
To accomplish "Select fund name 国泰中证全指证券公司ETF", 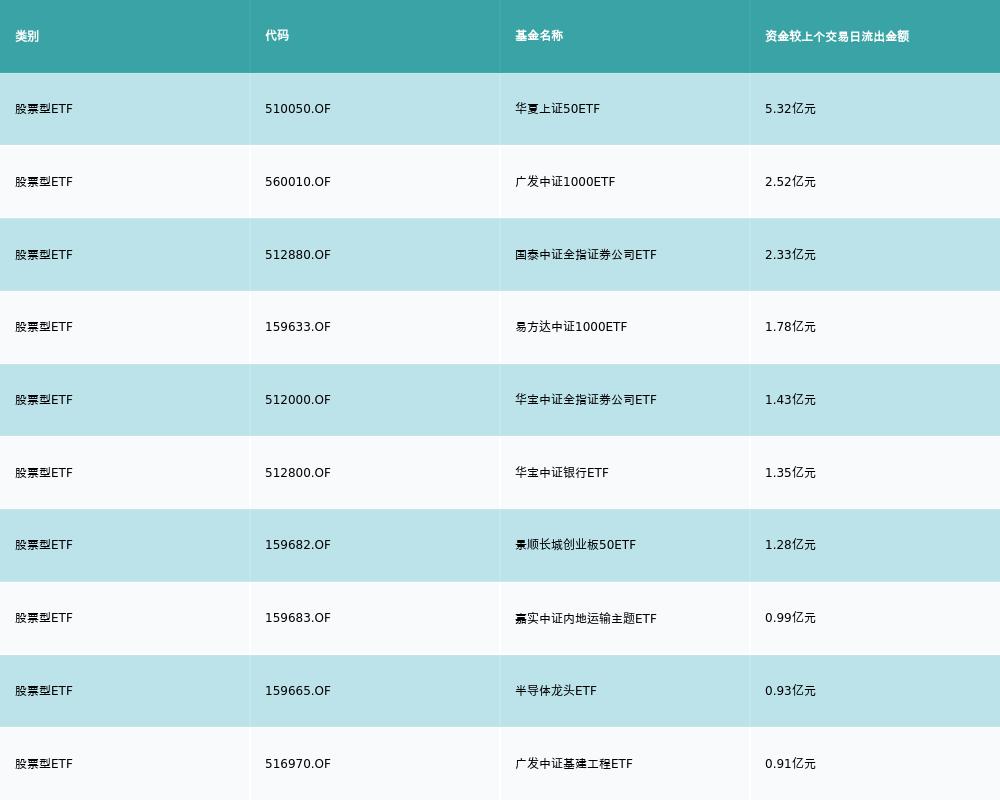I will pyautogui.click(x=585, y=255).
